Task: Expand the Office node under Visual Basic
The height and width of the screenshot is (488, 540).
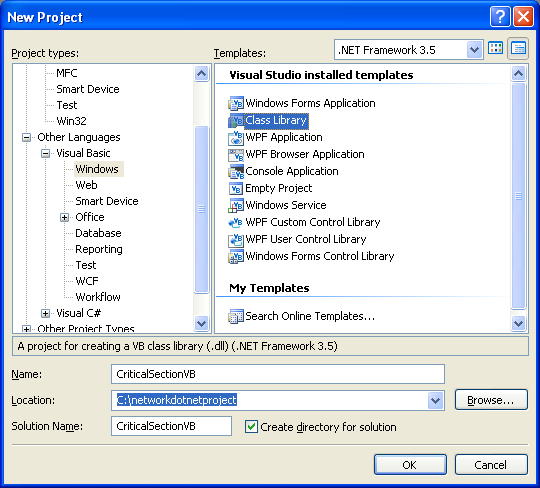Action: click(x=64, y=217)
